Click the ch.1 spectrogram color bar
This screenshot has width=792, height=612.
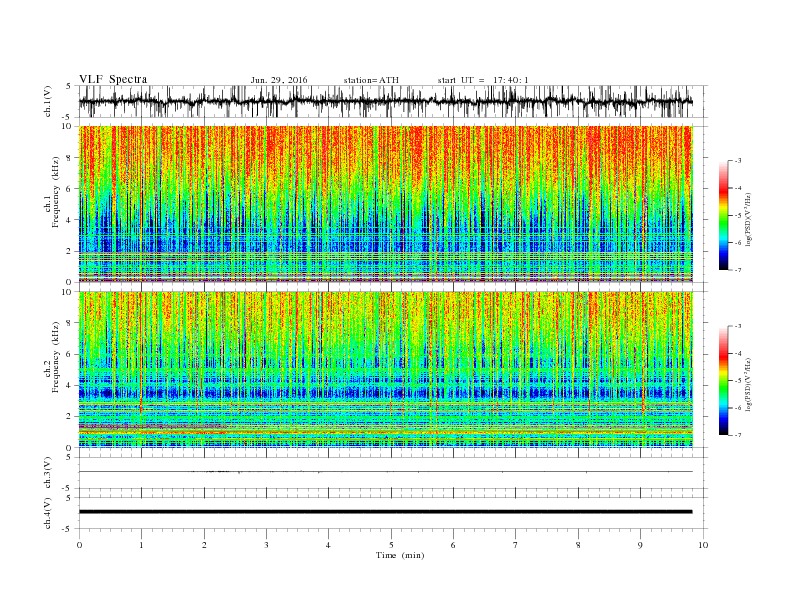[x=723, y=215]
